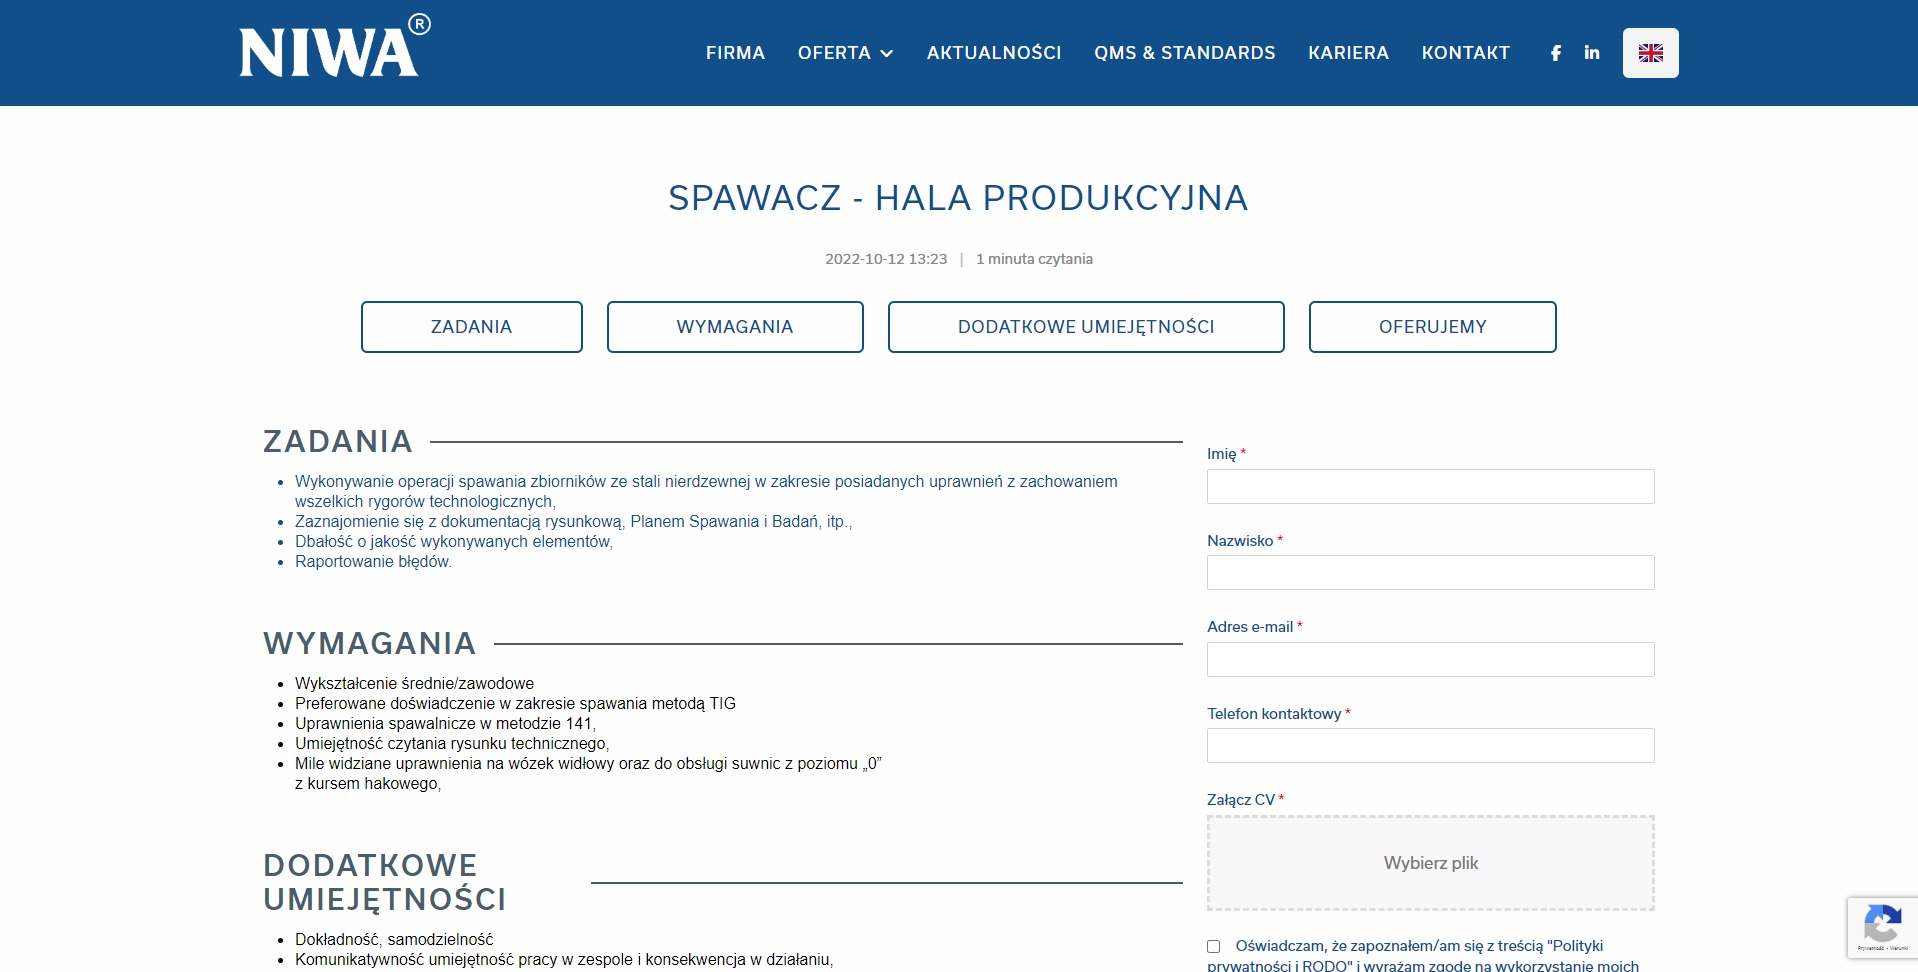This screenshot has height=972, width=1918.
Task: Focus the Imię input field
Action: [1431, 486]
